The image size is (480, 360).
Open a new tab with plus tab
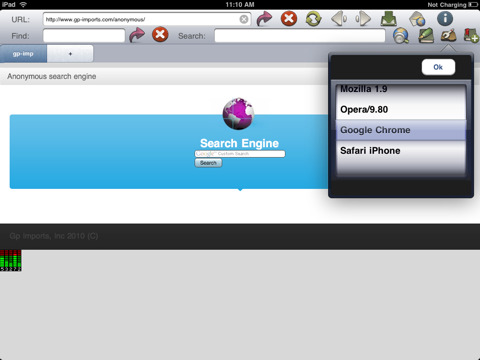pyautogui.click(x=70, y=54)
